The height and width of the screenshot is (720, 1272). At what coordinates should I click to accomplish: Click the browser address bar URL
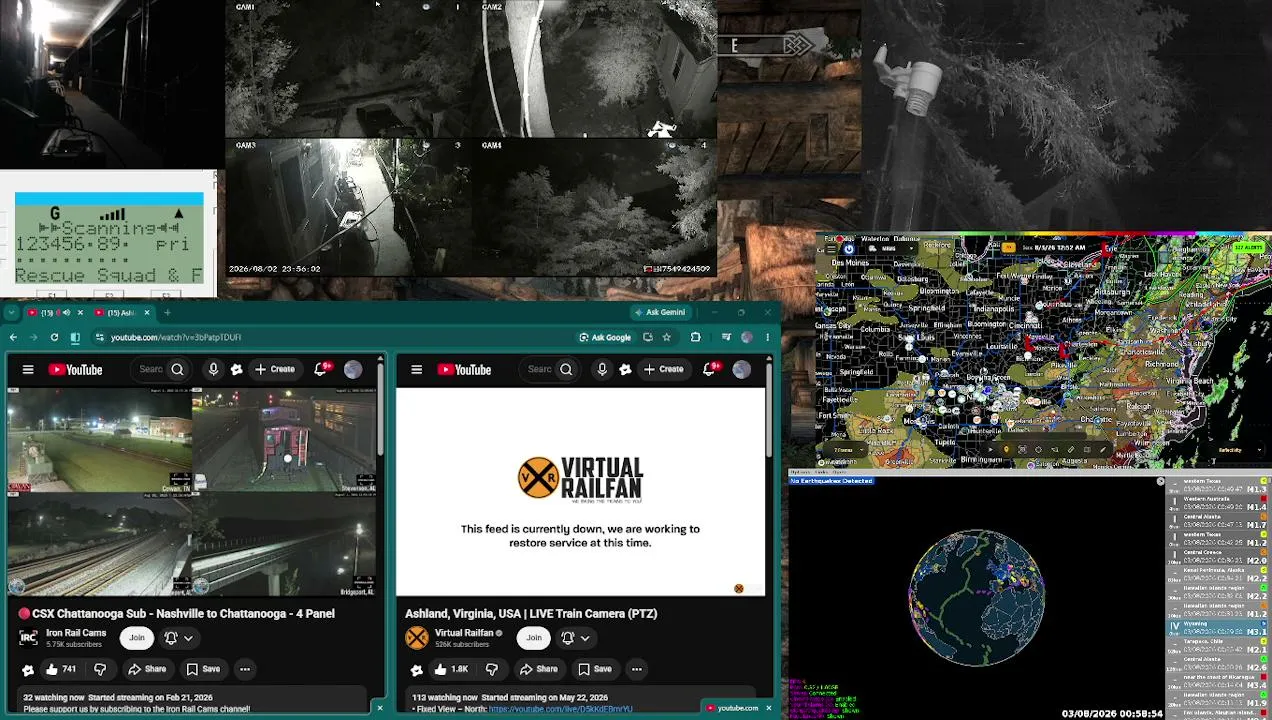176,337
